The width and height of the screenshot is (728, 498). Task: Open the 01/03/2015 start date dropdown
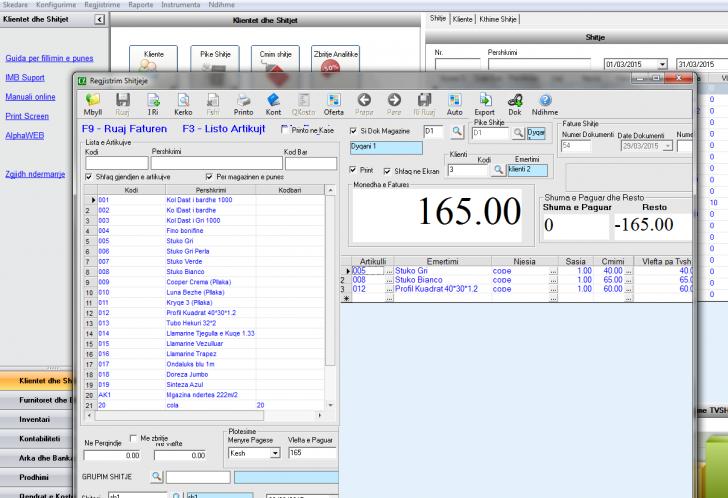(662, 64)
